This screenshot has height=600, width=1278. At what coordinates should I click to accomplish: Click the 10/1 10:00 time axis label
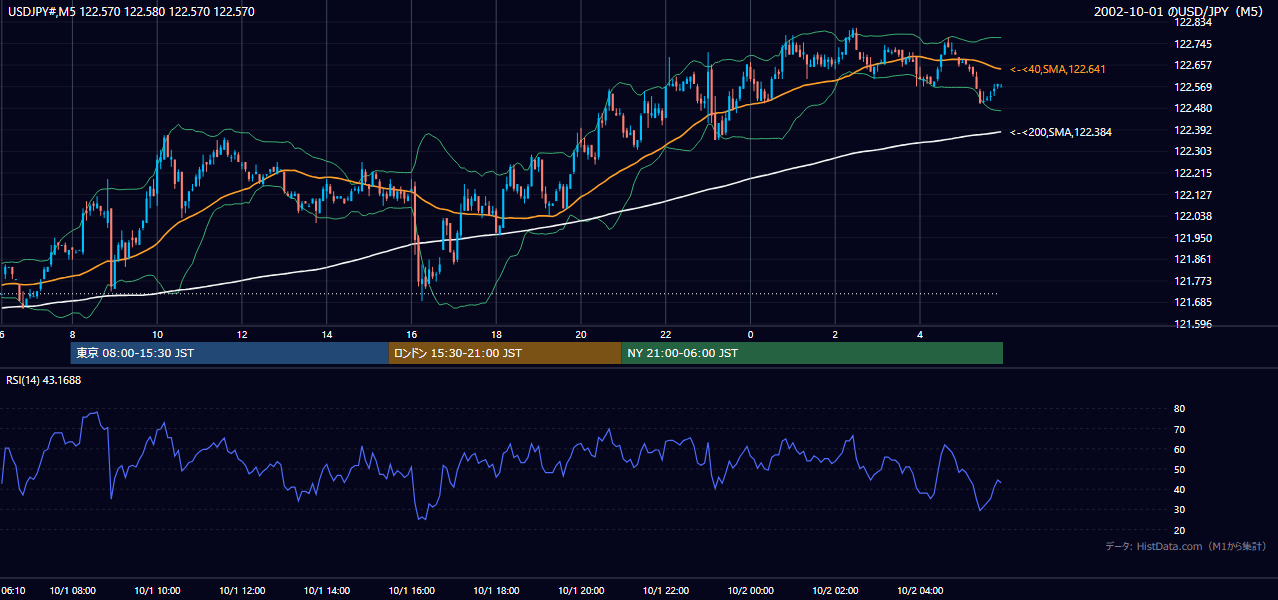tap(157, 591)
